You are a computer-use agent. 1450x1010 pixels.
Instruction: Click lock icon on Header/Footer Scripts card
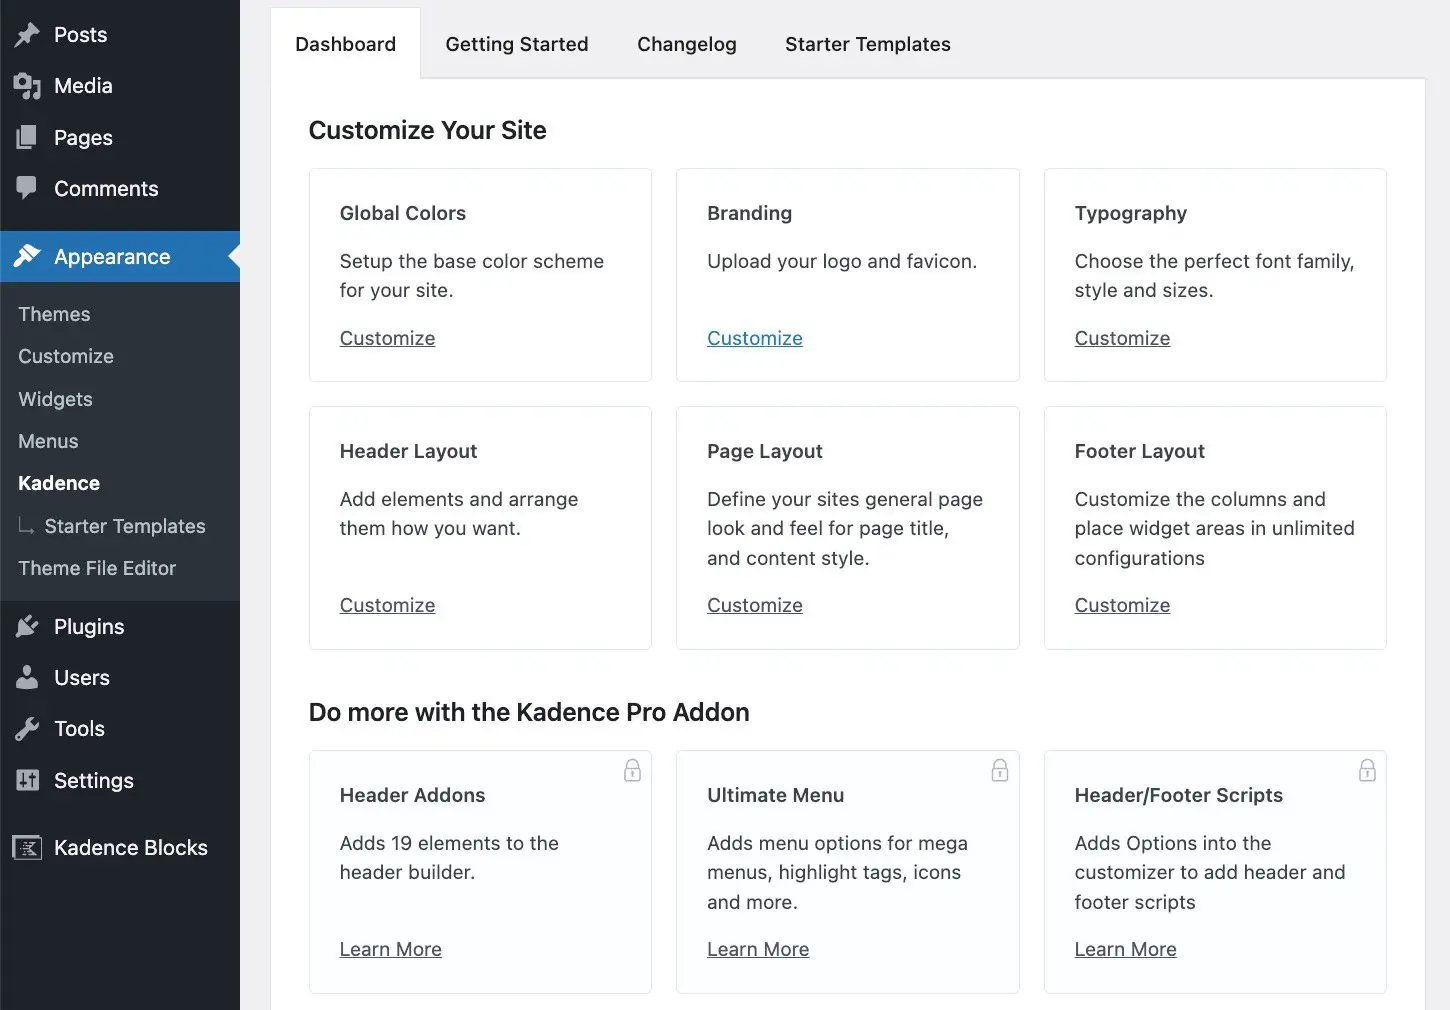[x=1367, y=770]
